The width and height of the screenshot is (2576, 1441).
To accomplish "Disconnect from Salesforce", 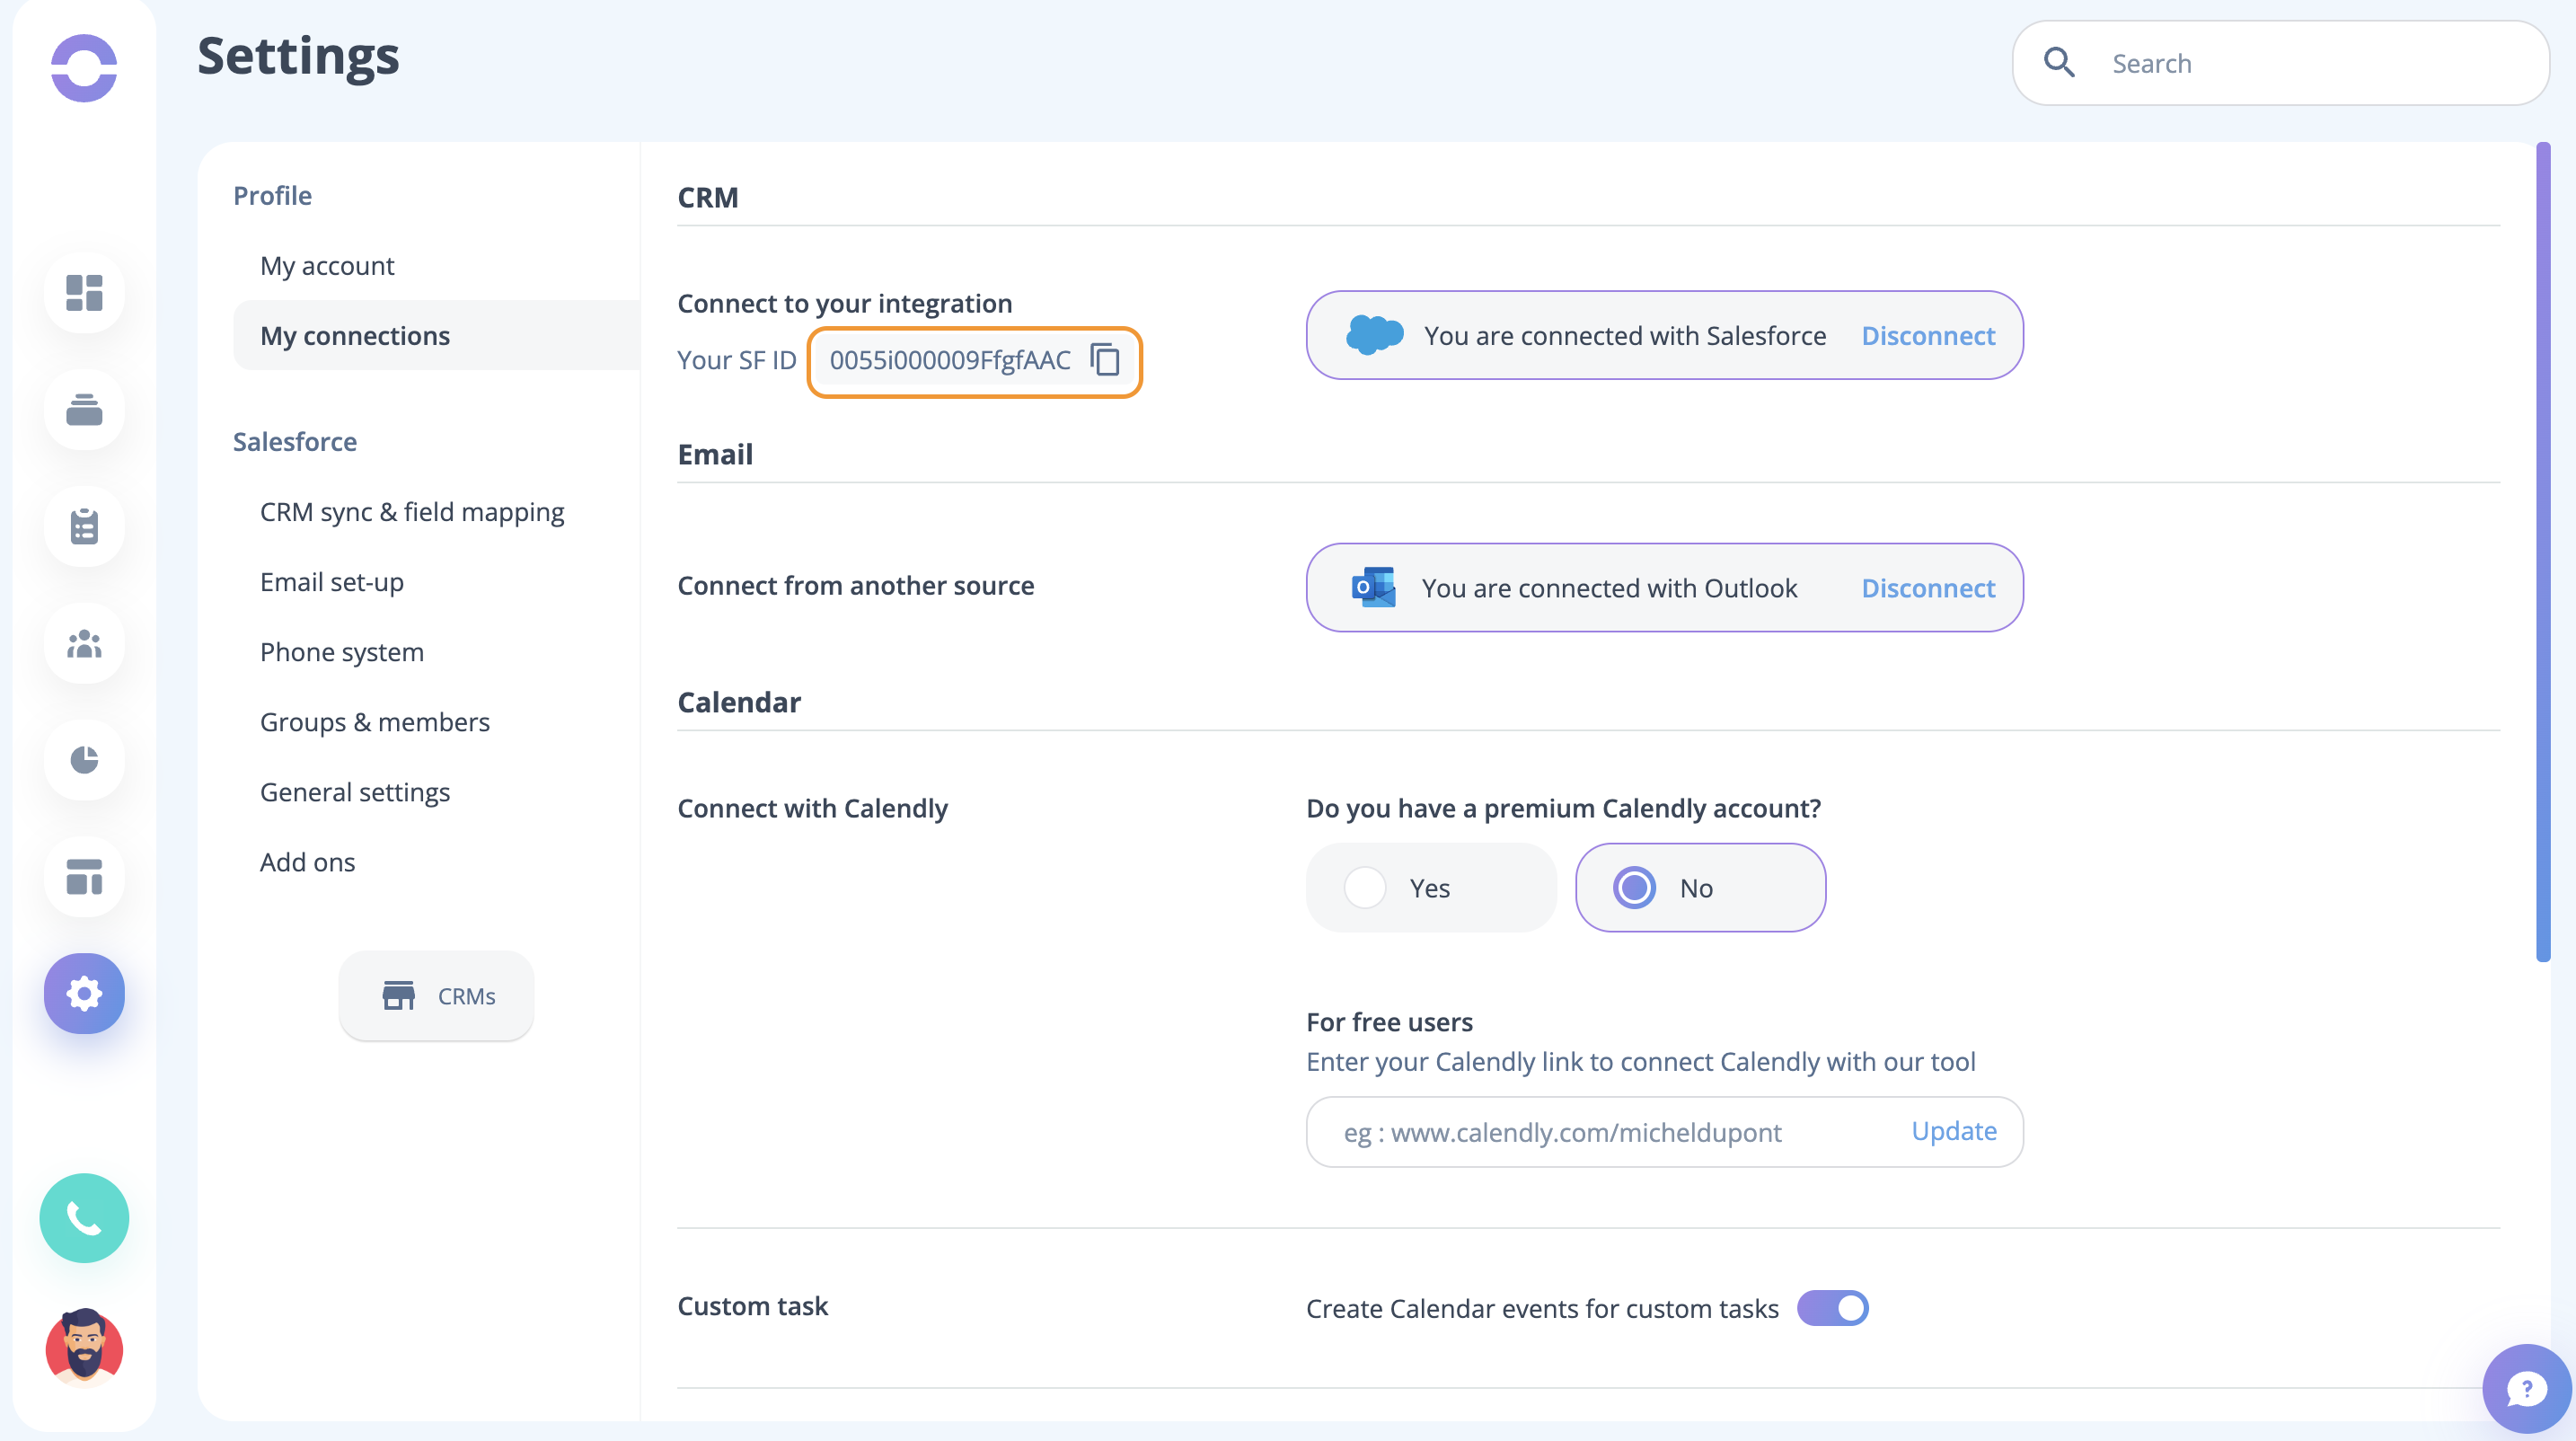I will [1927, 336].
